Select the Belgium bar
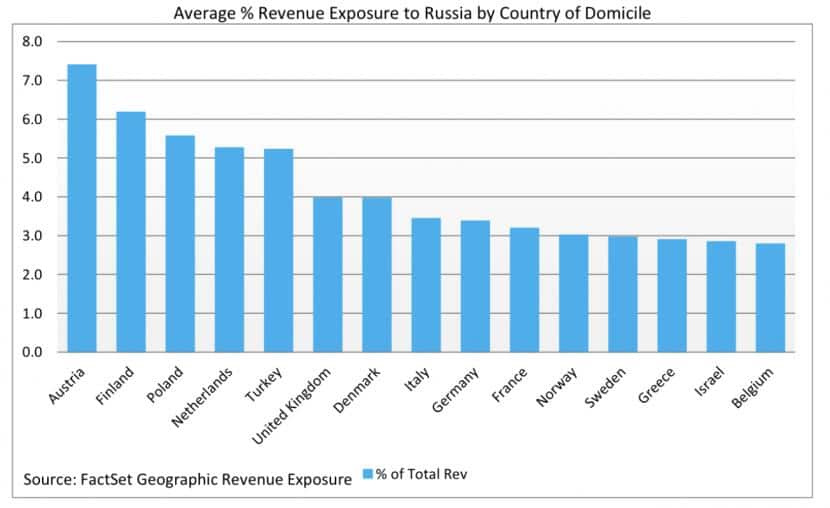 pos(770,298)
